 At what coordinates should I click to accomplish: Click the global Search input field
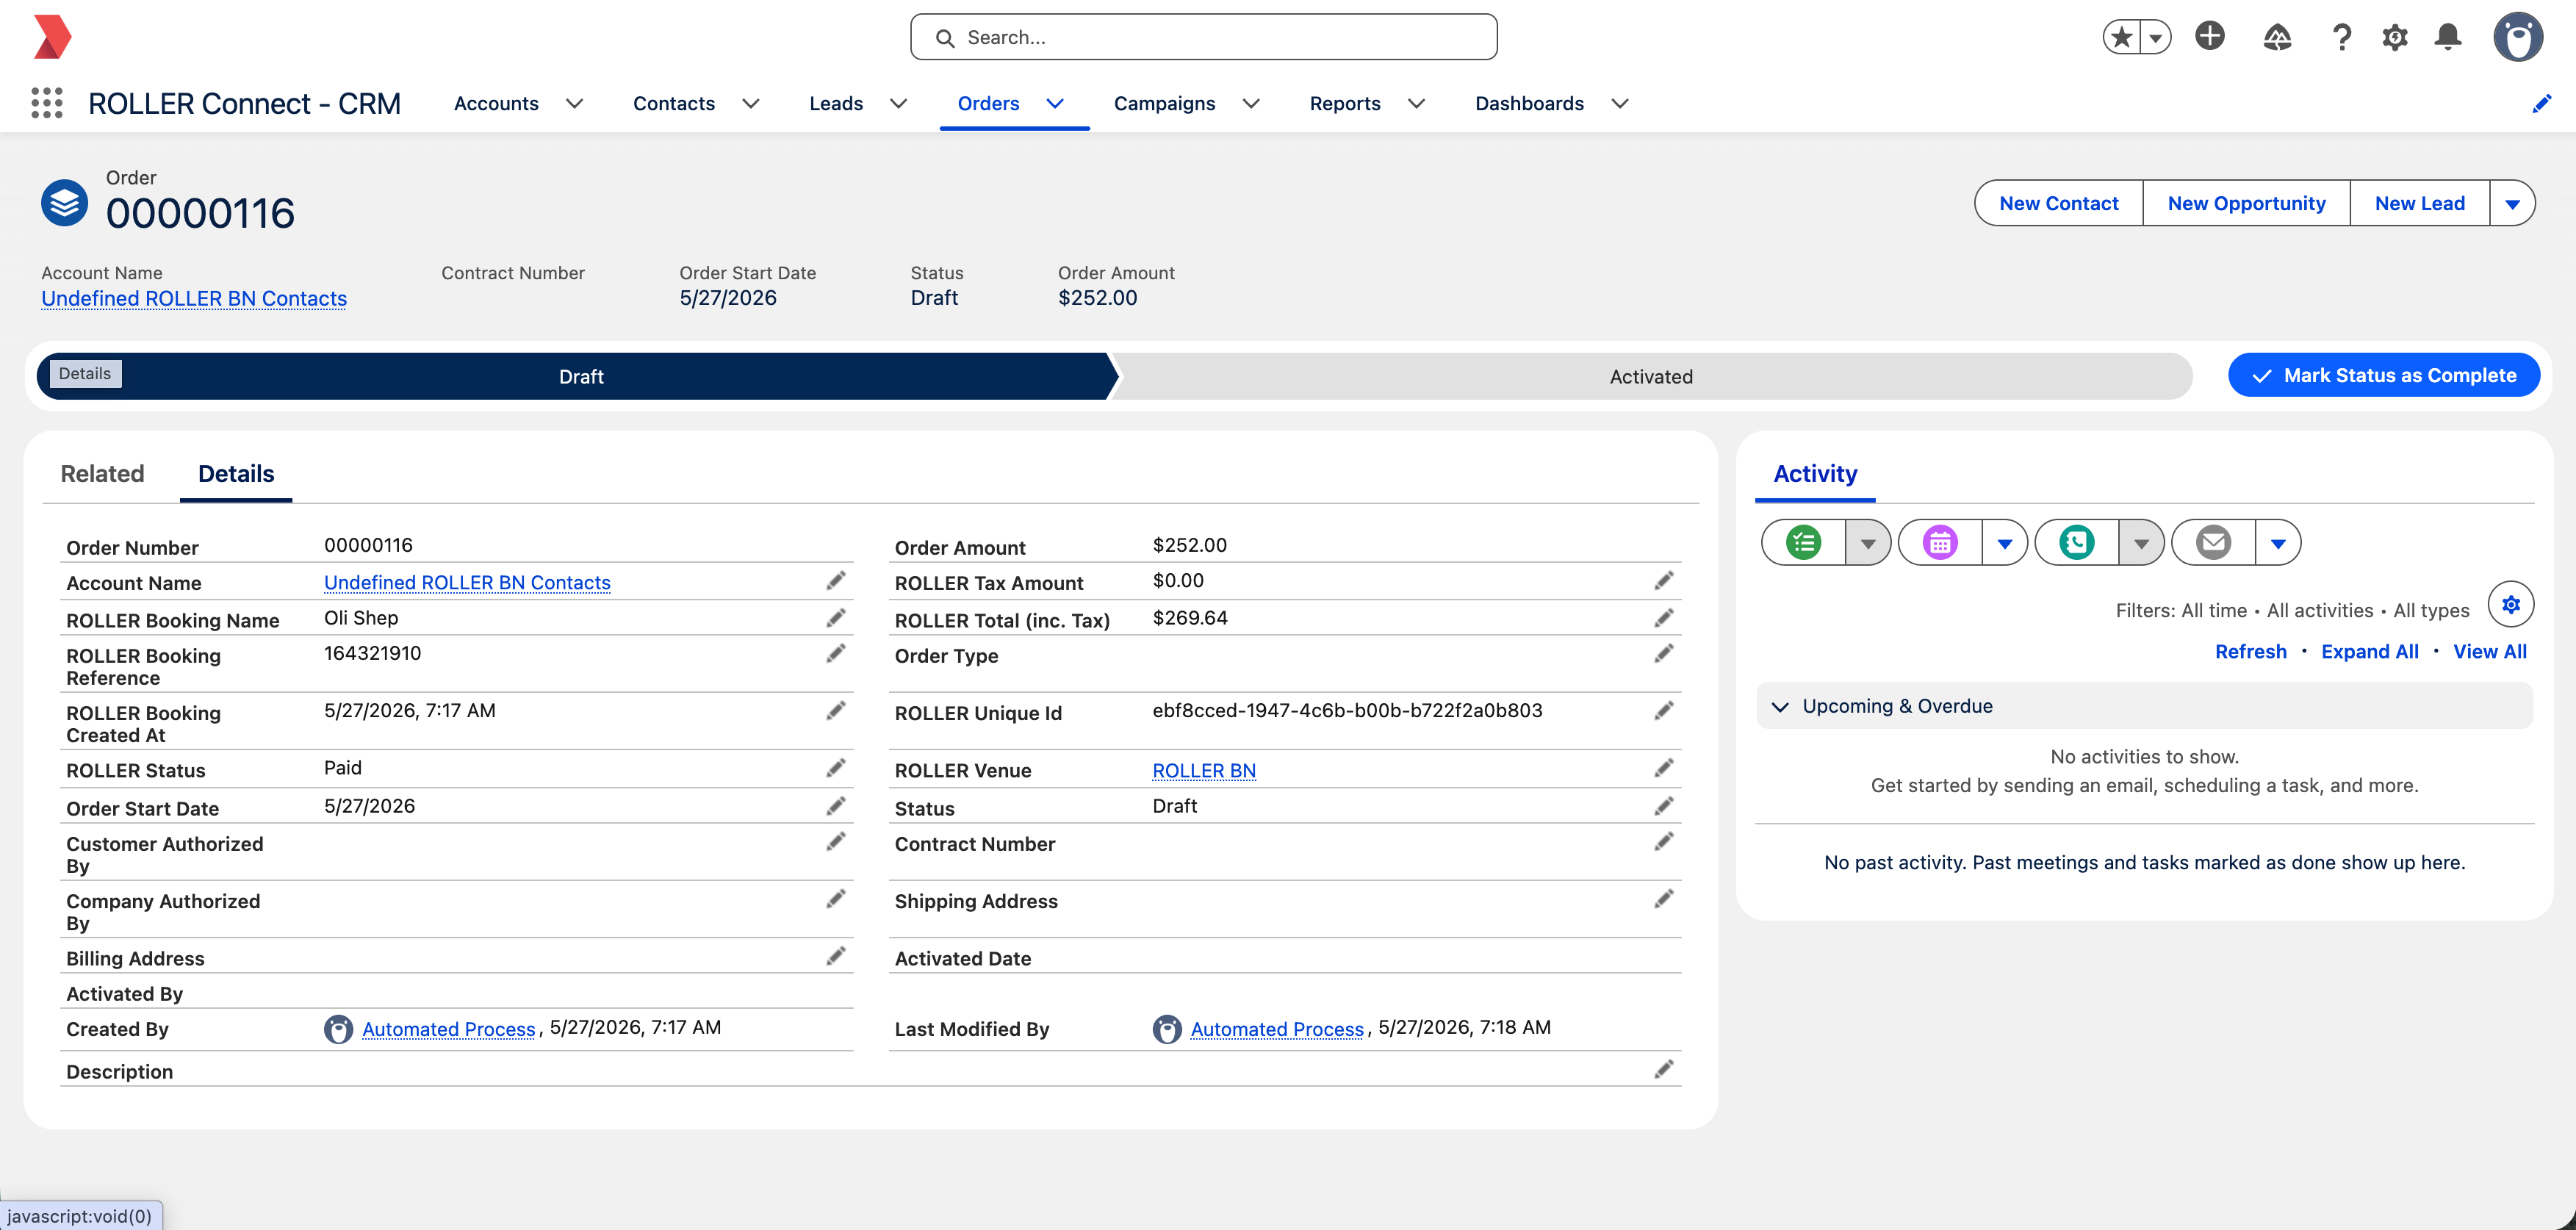1204,38
